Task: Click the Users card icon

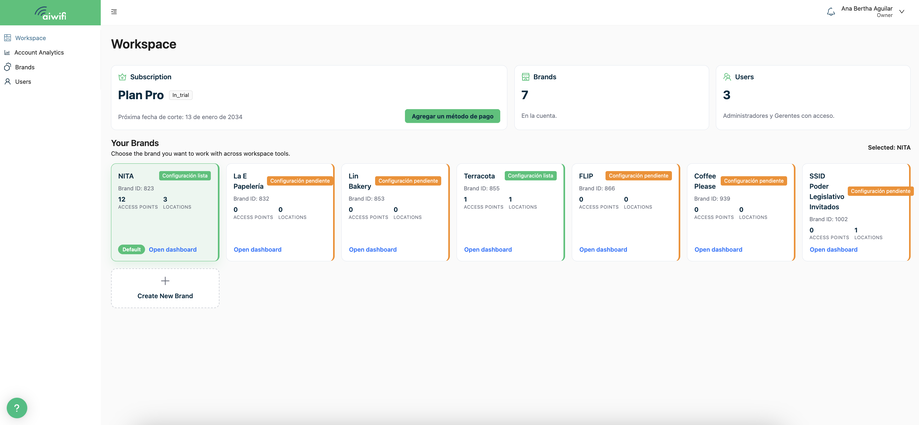Action: click(x=727, y=77)
